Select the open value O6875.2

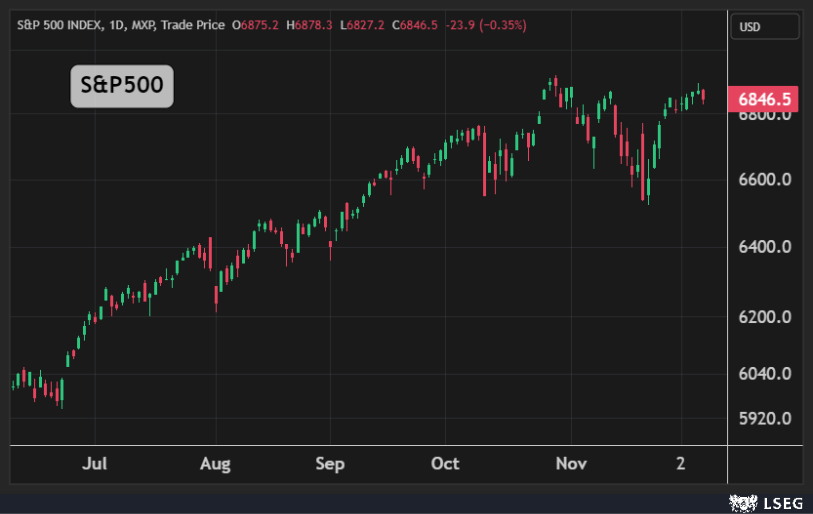pos(255,24)
